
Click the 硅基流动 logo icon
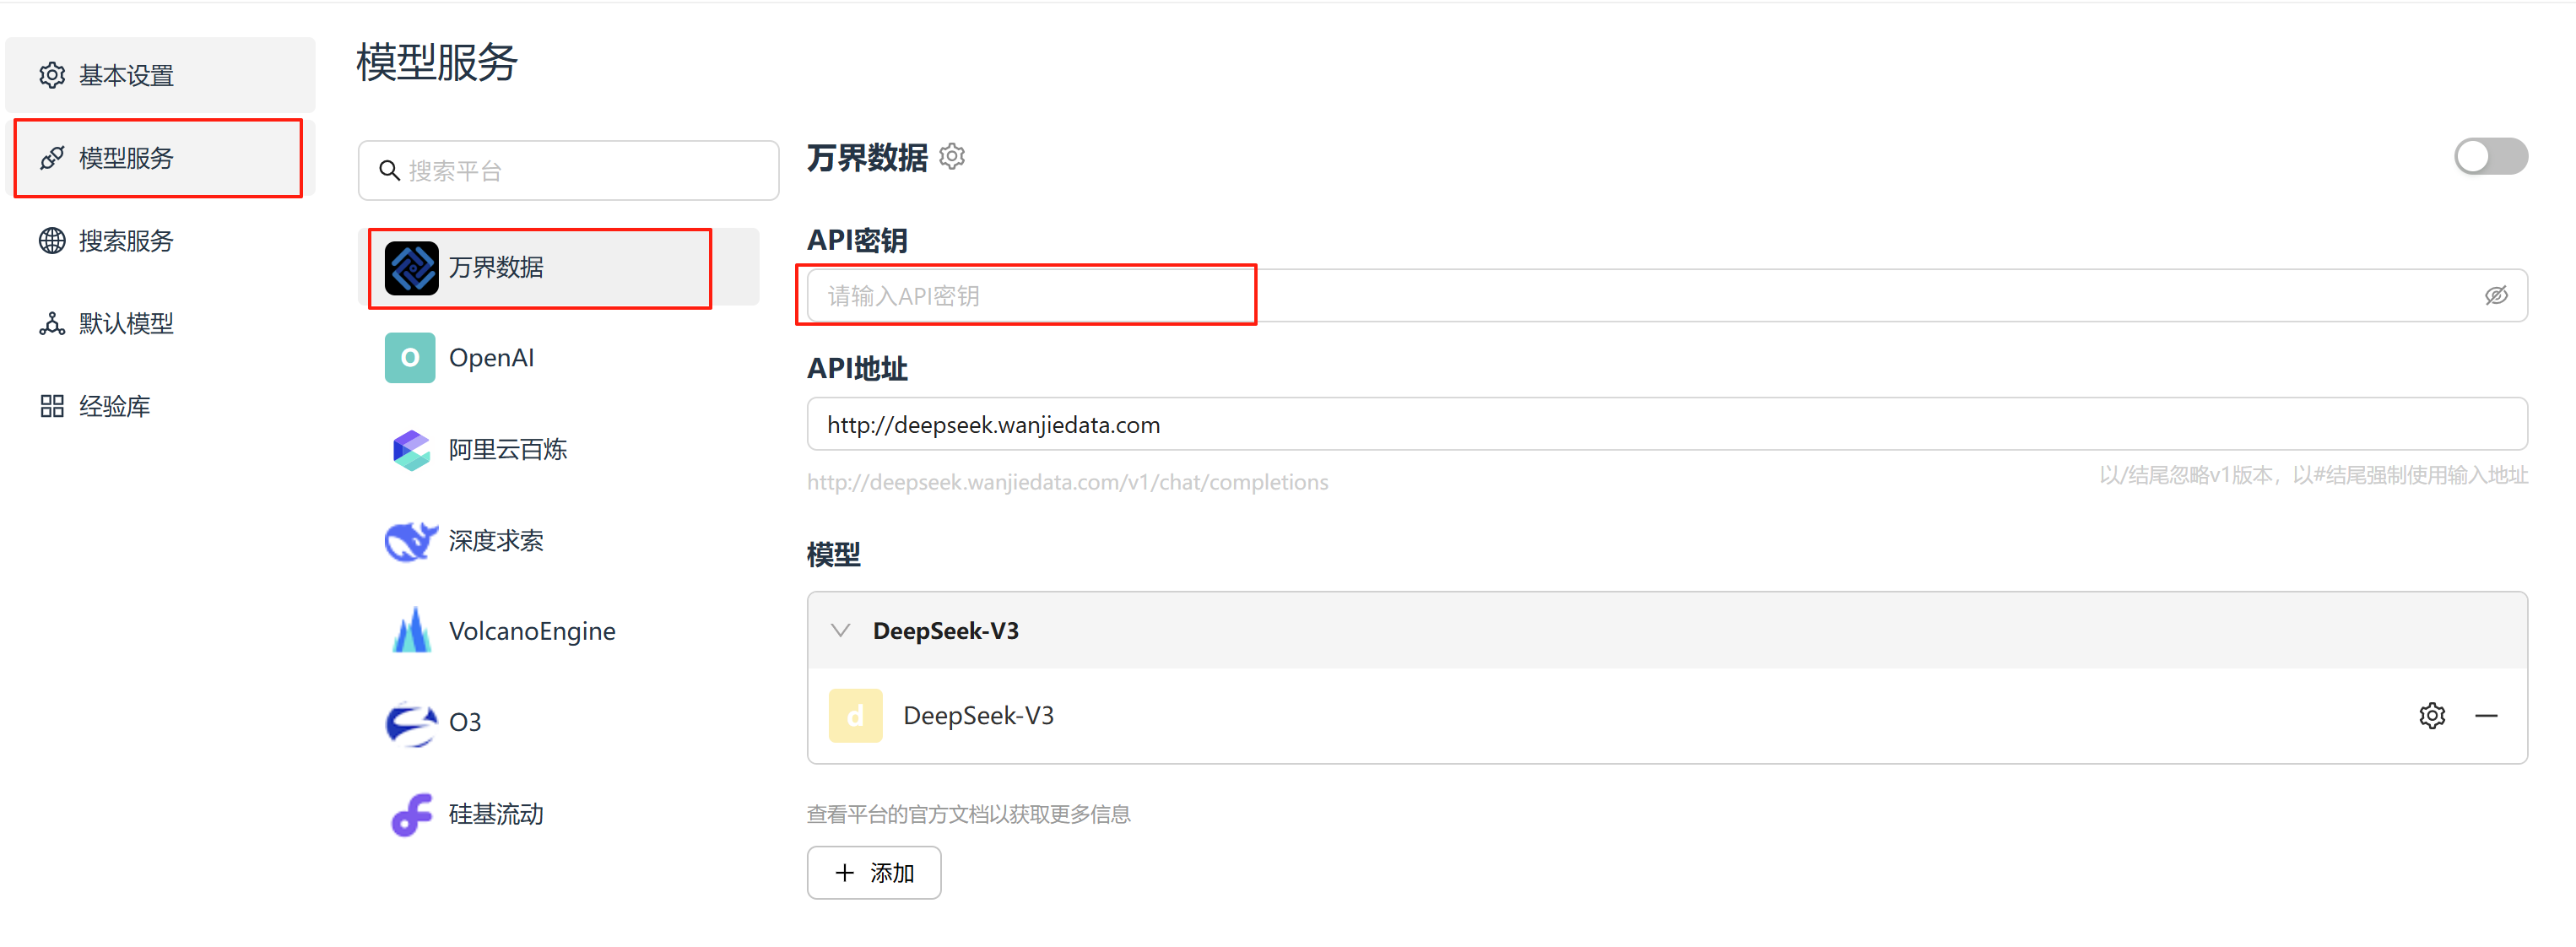pos(411,815)
